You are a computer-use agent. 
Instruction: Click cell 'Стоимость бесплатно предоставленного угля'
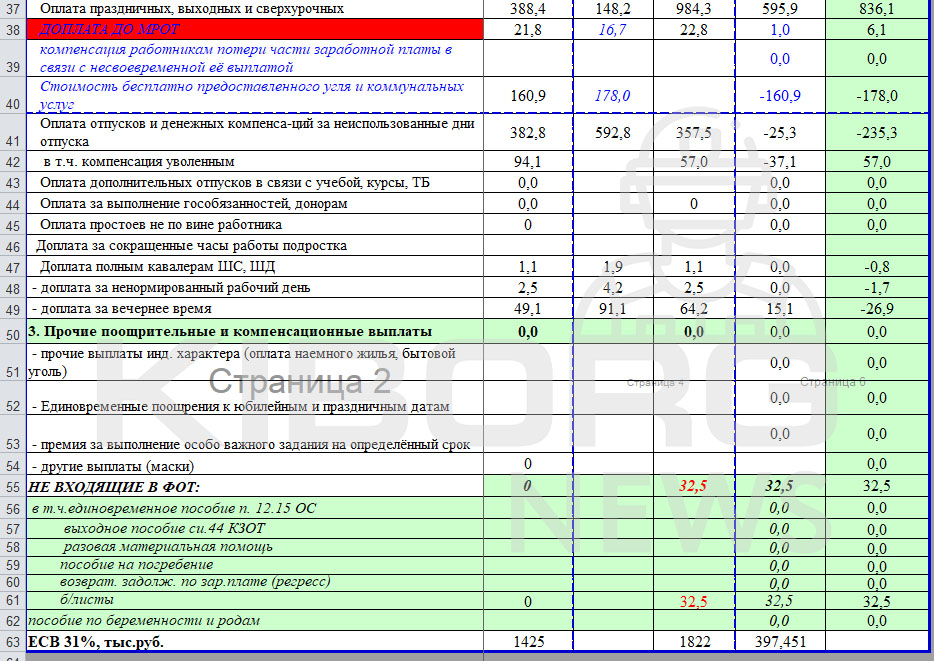254,95
